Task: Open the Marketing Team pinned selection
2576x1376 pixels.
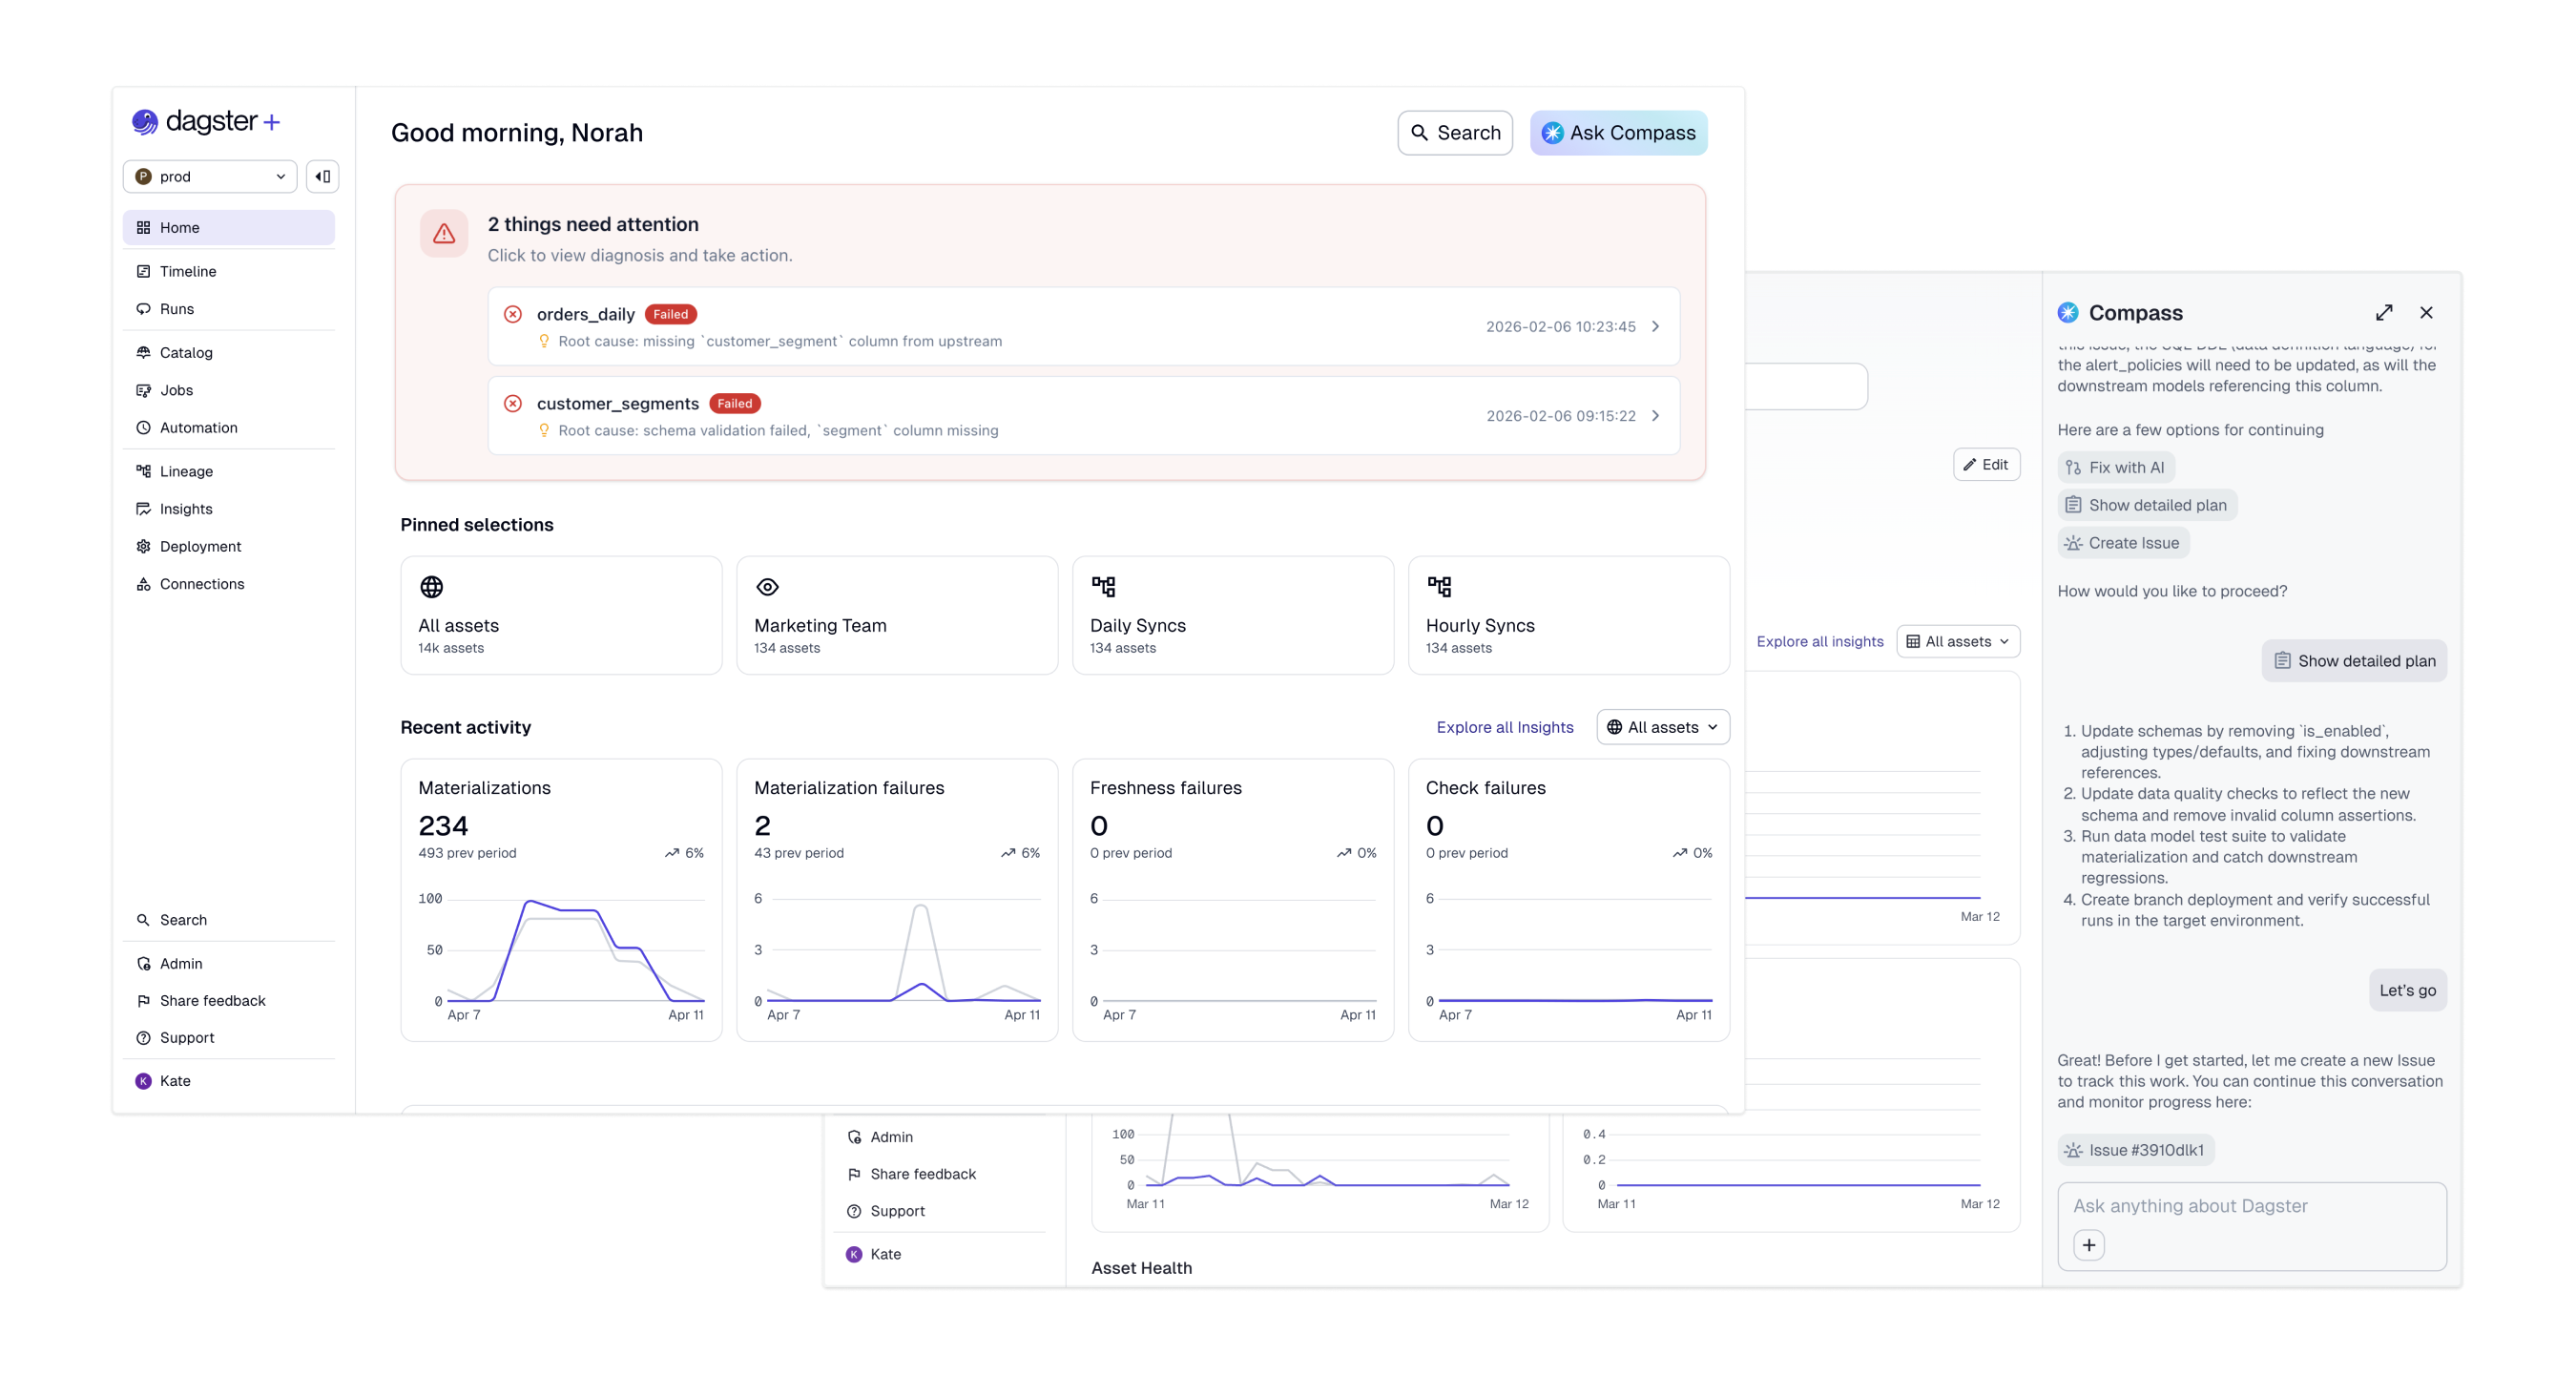Action: [x=896, y=616]
